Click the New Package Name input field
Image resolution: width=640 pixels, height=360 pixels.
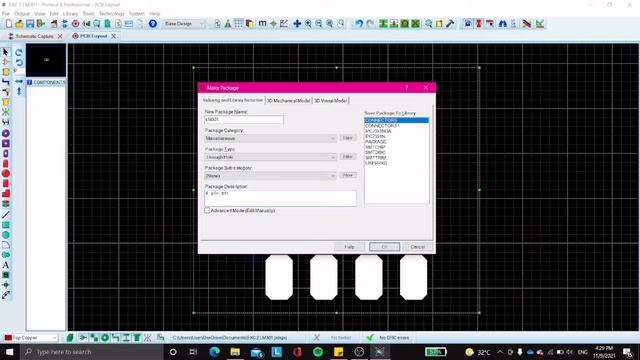pyautogui.click(x=244, y=120)
